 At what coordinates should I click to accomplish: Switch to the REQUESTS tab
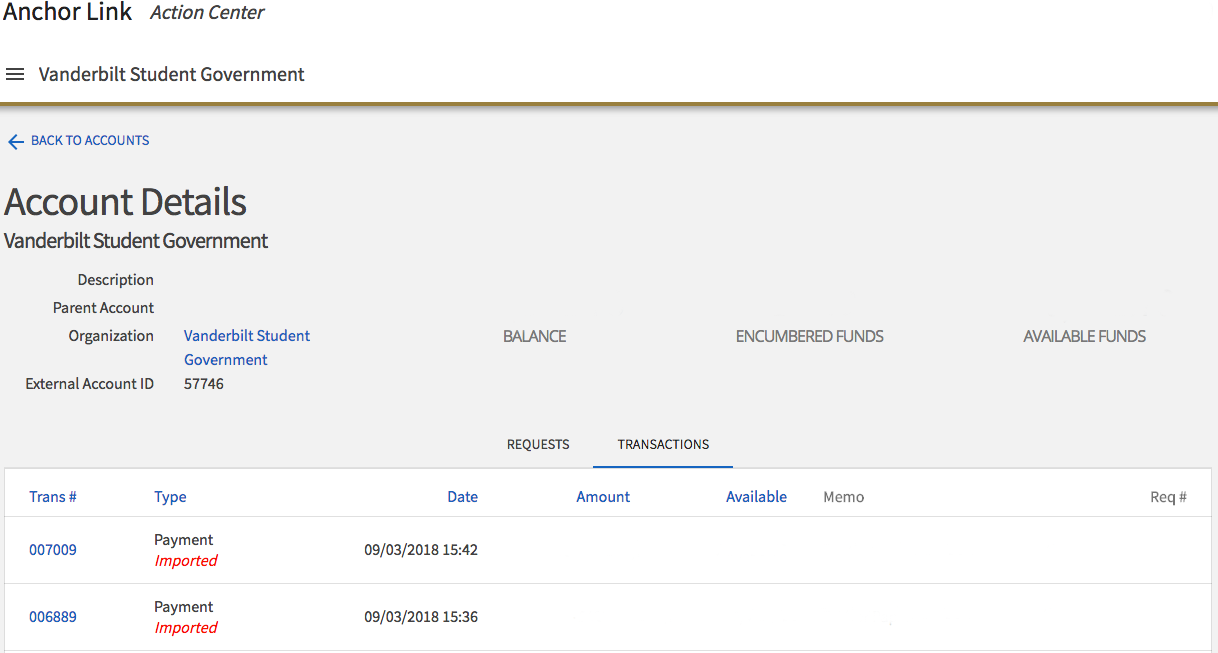pyautogui.click(x=538, y=445)
